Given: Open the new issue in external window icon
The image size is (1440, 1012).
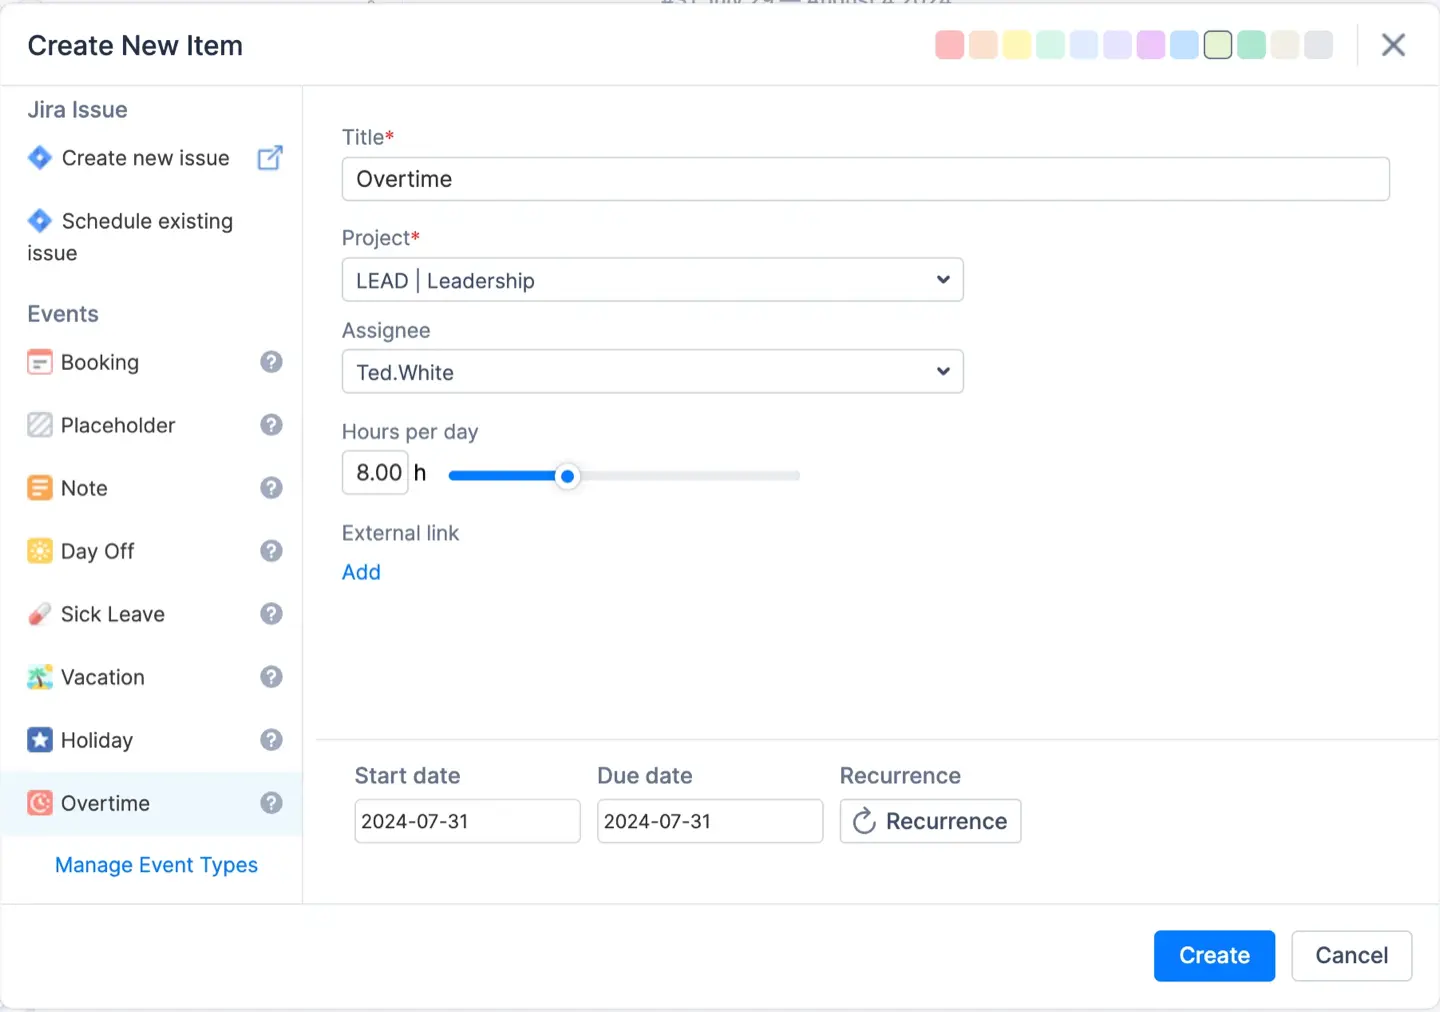Looking at the screenshot, I should [269, 157].
